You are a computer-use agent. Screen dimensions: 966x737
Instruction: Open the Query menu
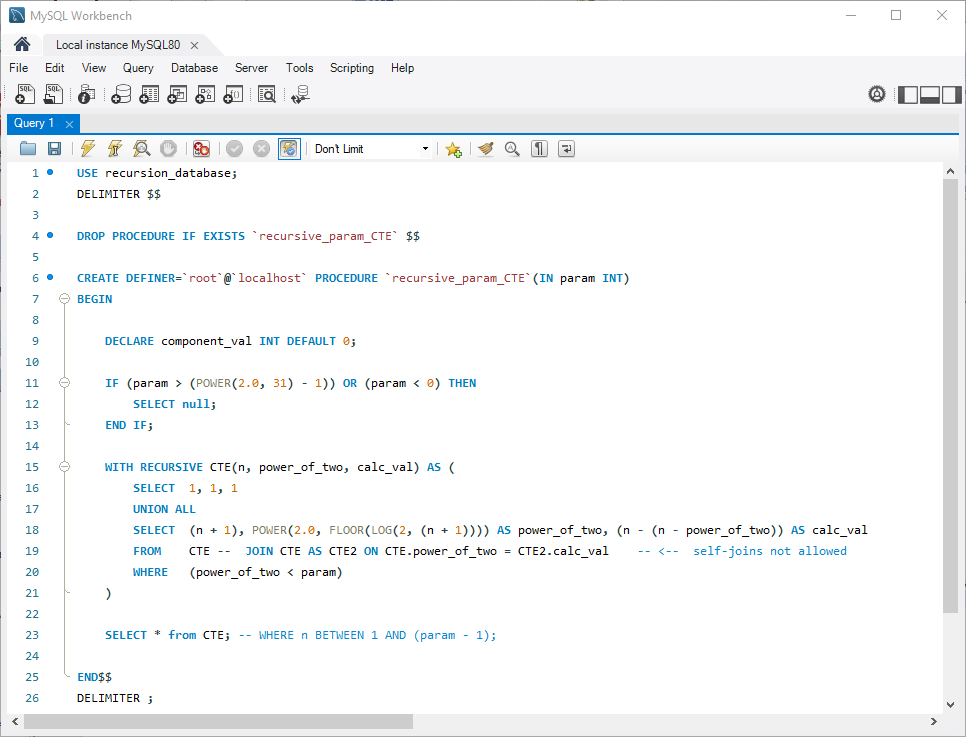138,68
